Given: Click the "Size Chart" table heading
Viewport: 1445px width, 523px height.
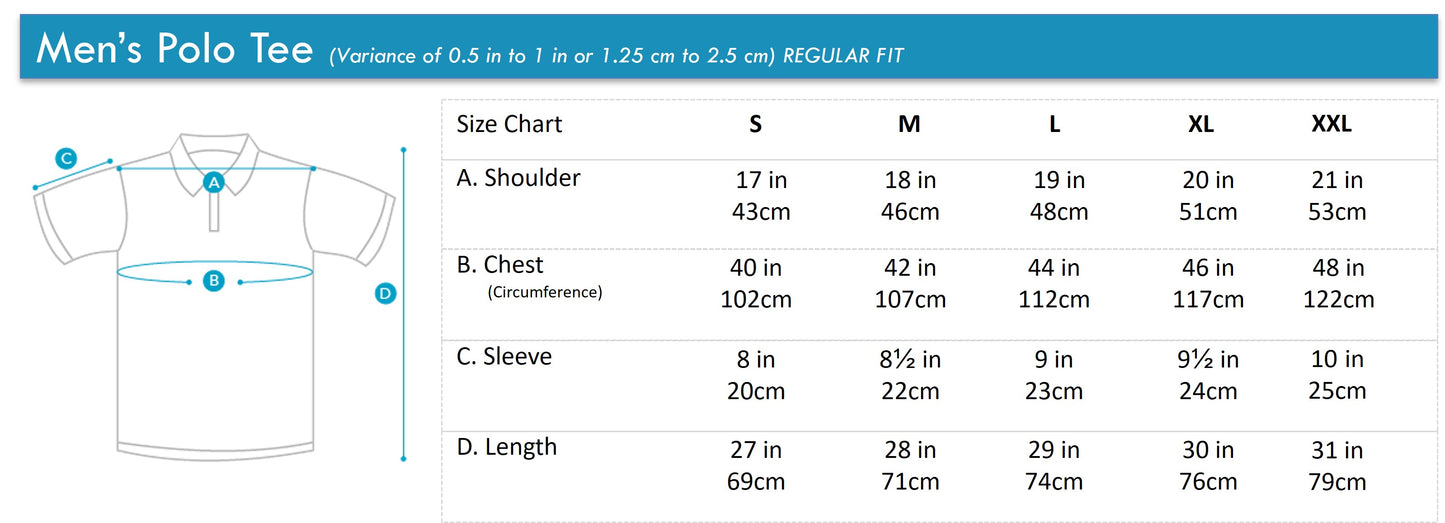Looking at the screenshot, I should pos(509,124).
